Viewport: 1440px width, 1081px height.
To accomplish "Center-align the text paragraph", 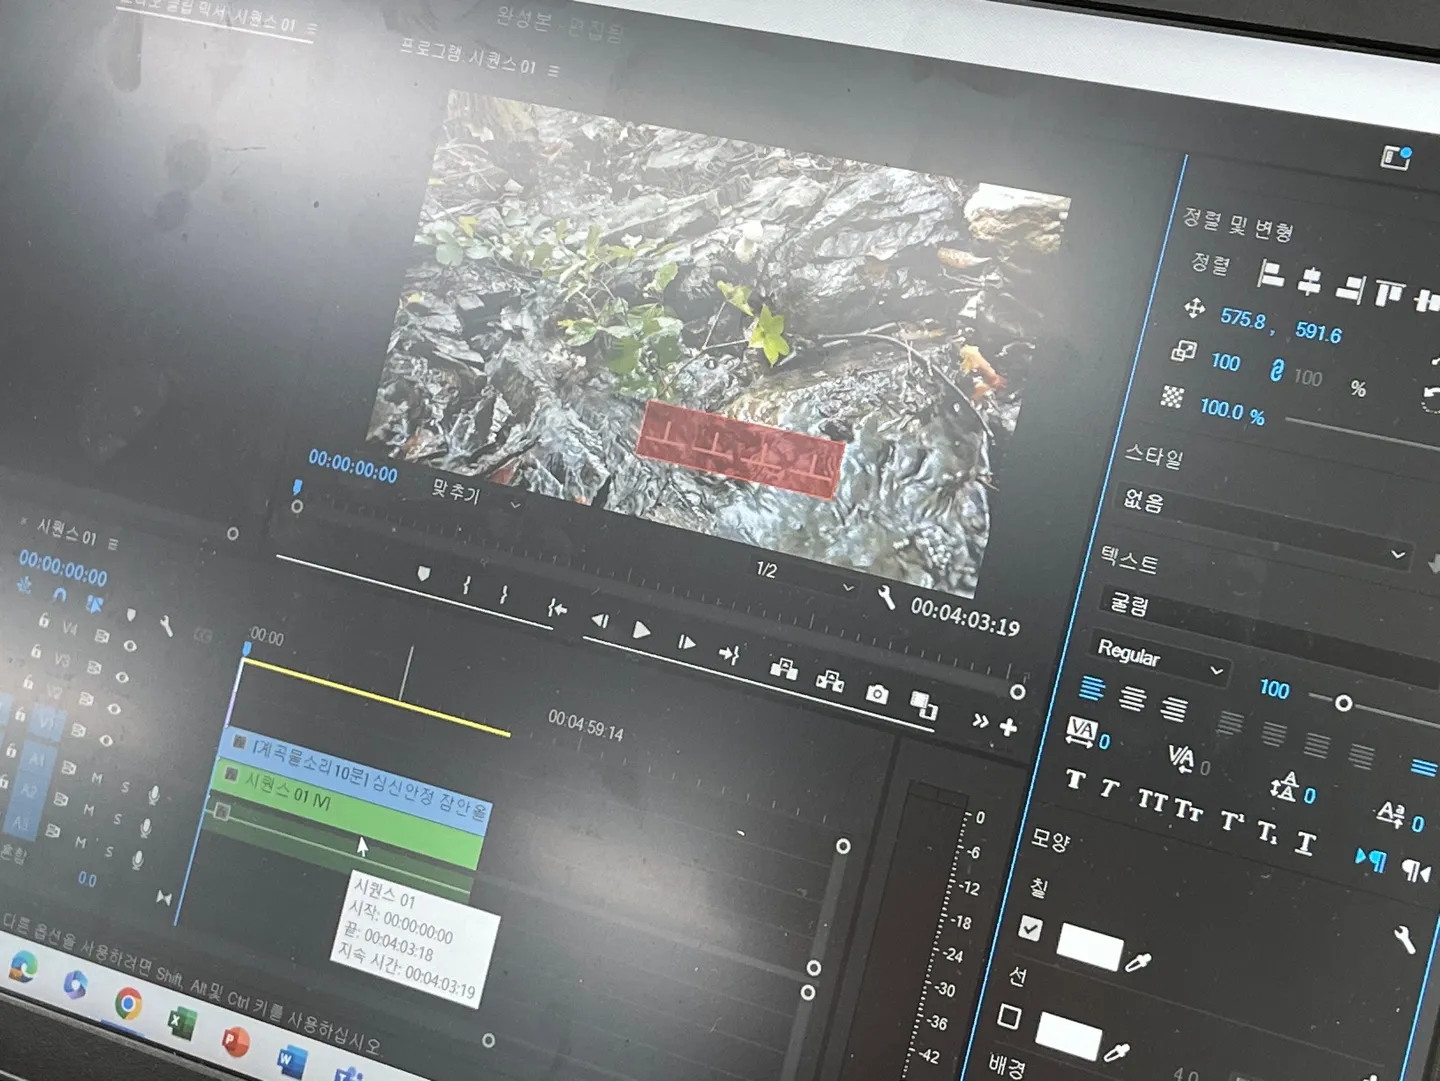I will click(x=1133, y=697).
